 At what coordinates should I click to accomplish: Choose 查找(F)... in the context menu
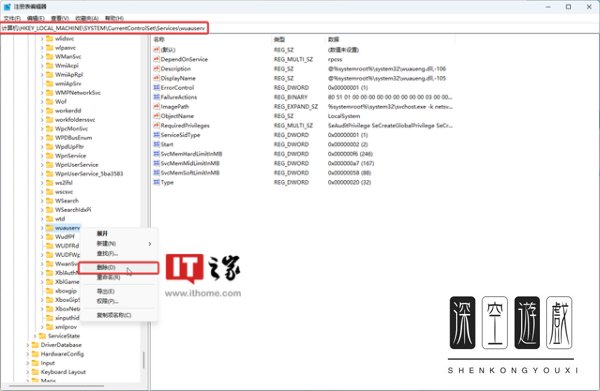(119, 253)
